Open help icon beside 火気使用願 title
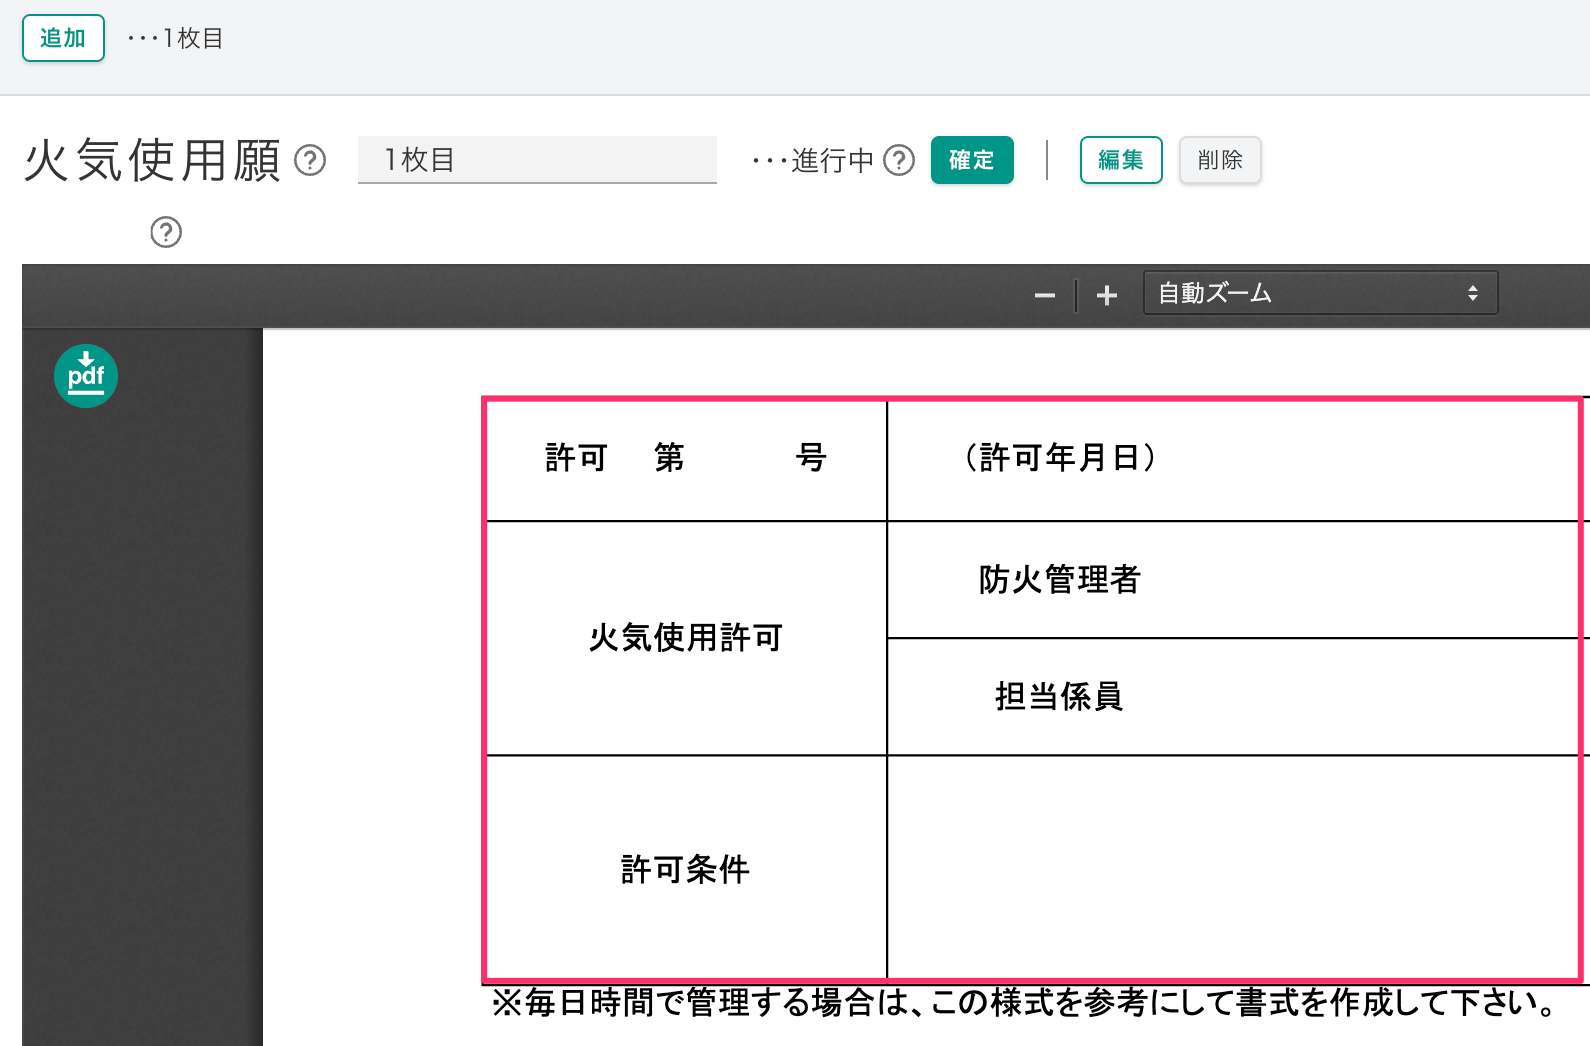The height and width of the screenshot is (1046, 1590). [310, 160]
